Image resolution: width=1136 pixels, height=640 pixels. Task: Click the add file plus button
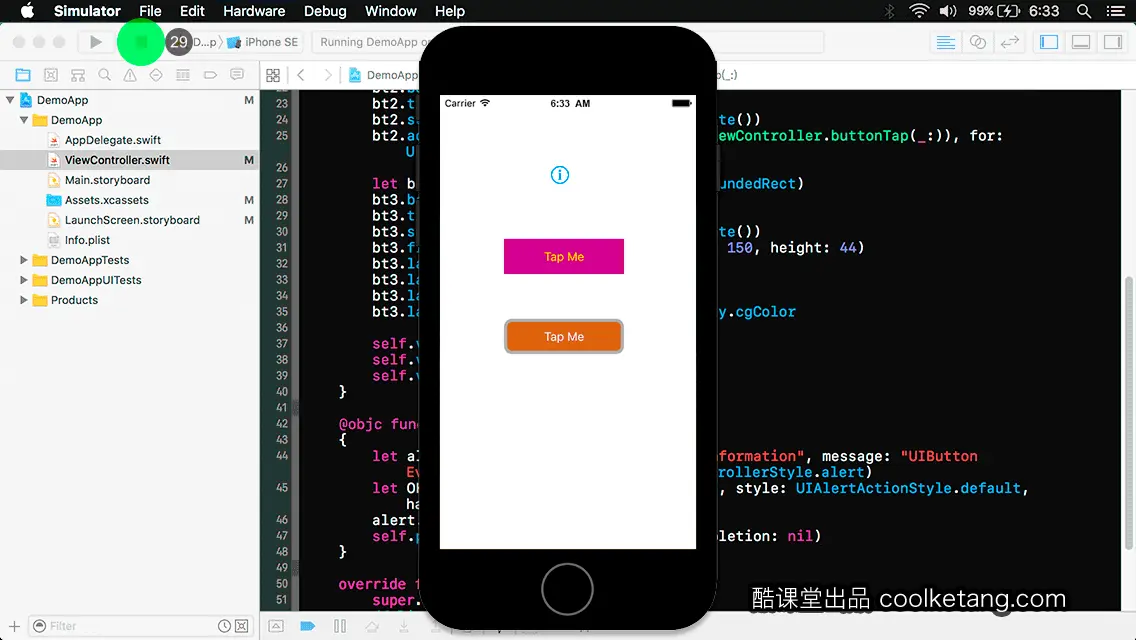point(14,626)
